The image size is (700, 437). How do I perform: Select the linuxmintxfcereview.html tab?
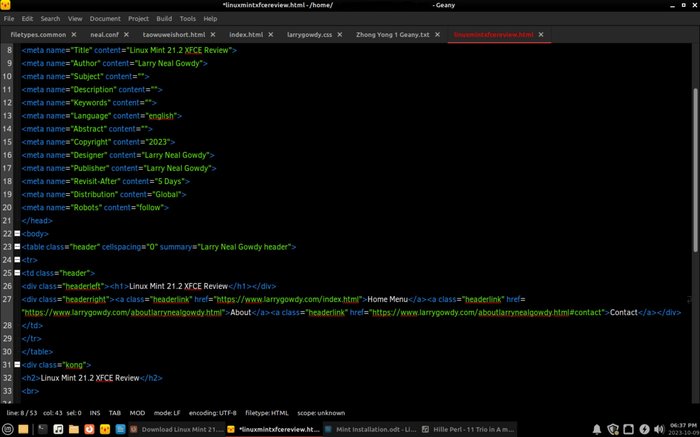coord(493,34)
